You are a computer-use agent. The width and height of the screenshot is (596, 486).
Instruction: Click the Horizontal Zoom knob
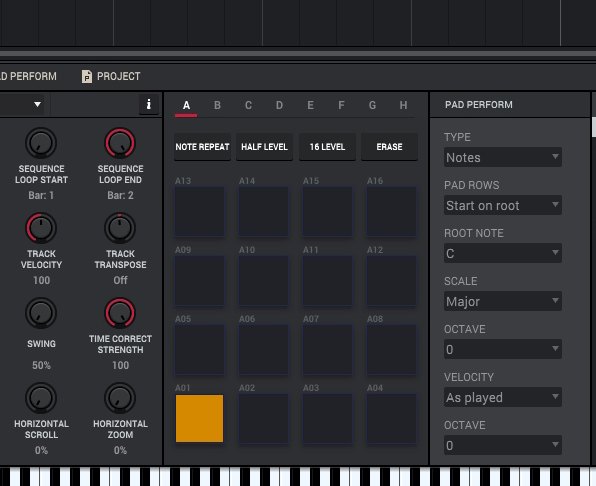[120, 398]
